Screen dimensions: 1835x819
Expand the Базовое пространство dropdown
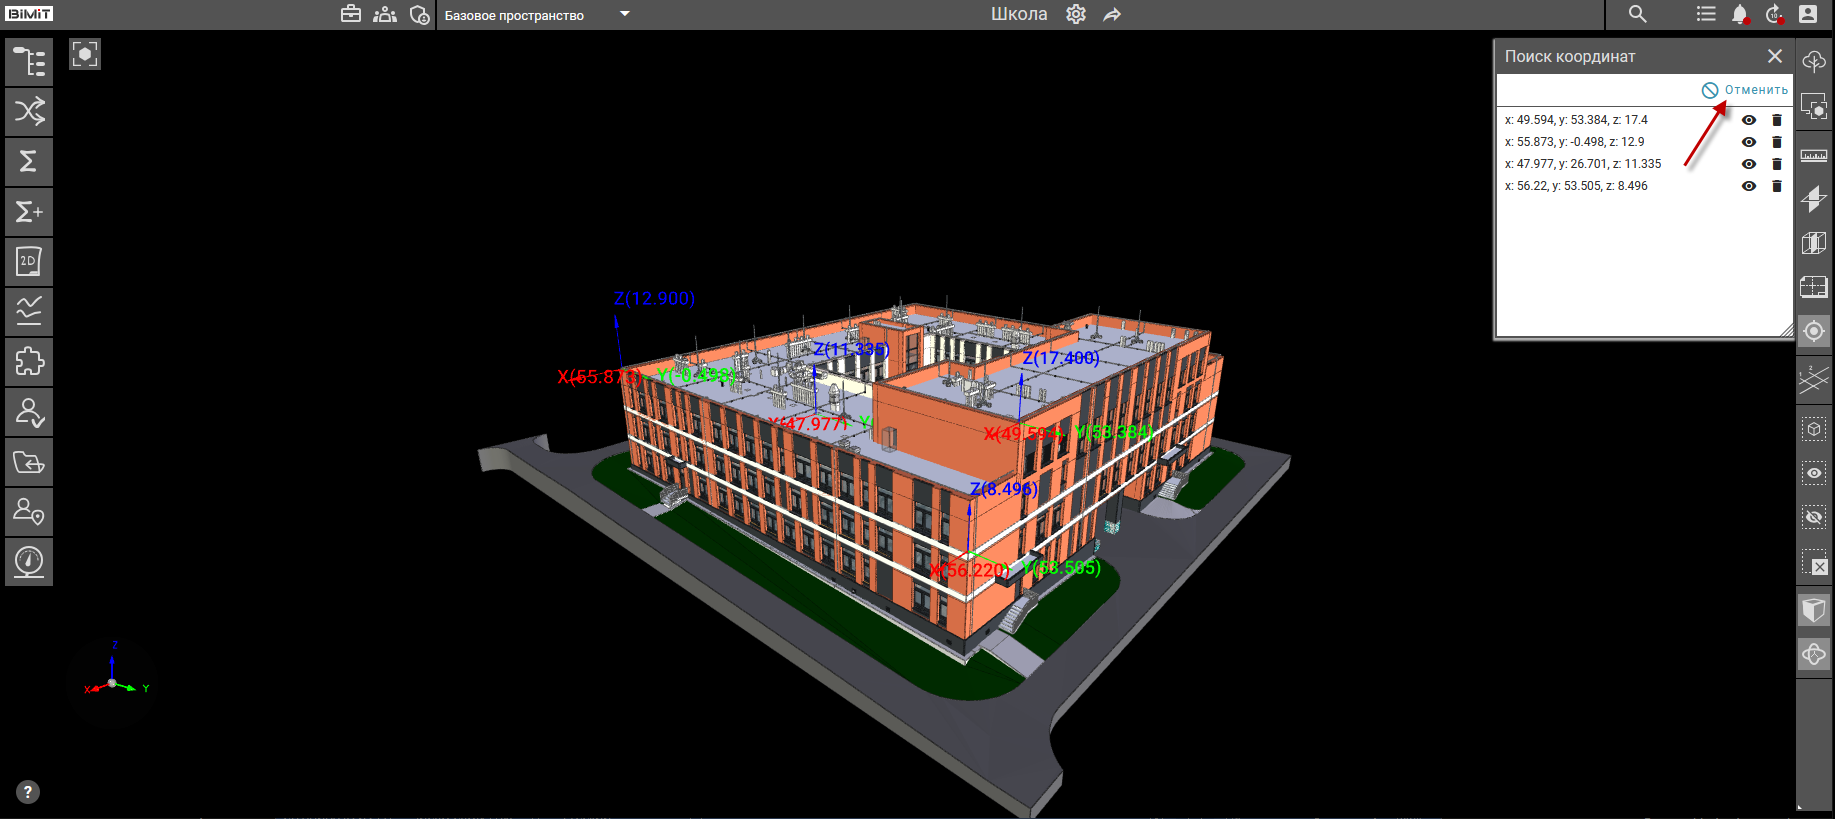tap(625, 15)
